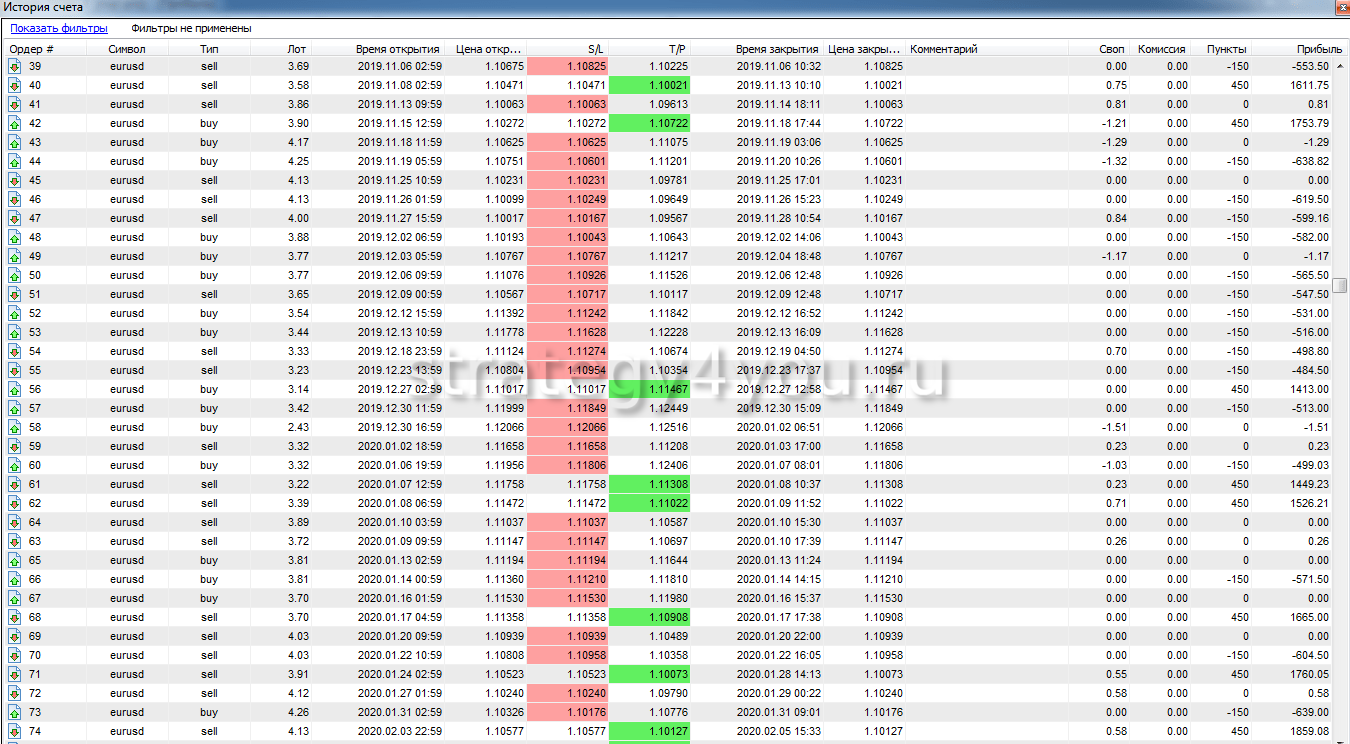
Task: Sort by the Символ column header
Action: (x=127, y=49)
